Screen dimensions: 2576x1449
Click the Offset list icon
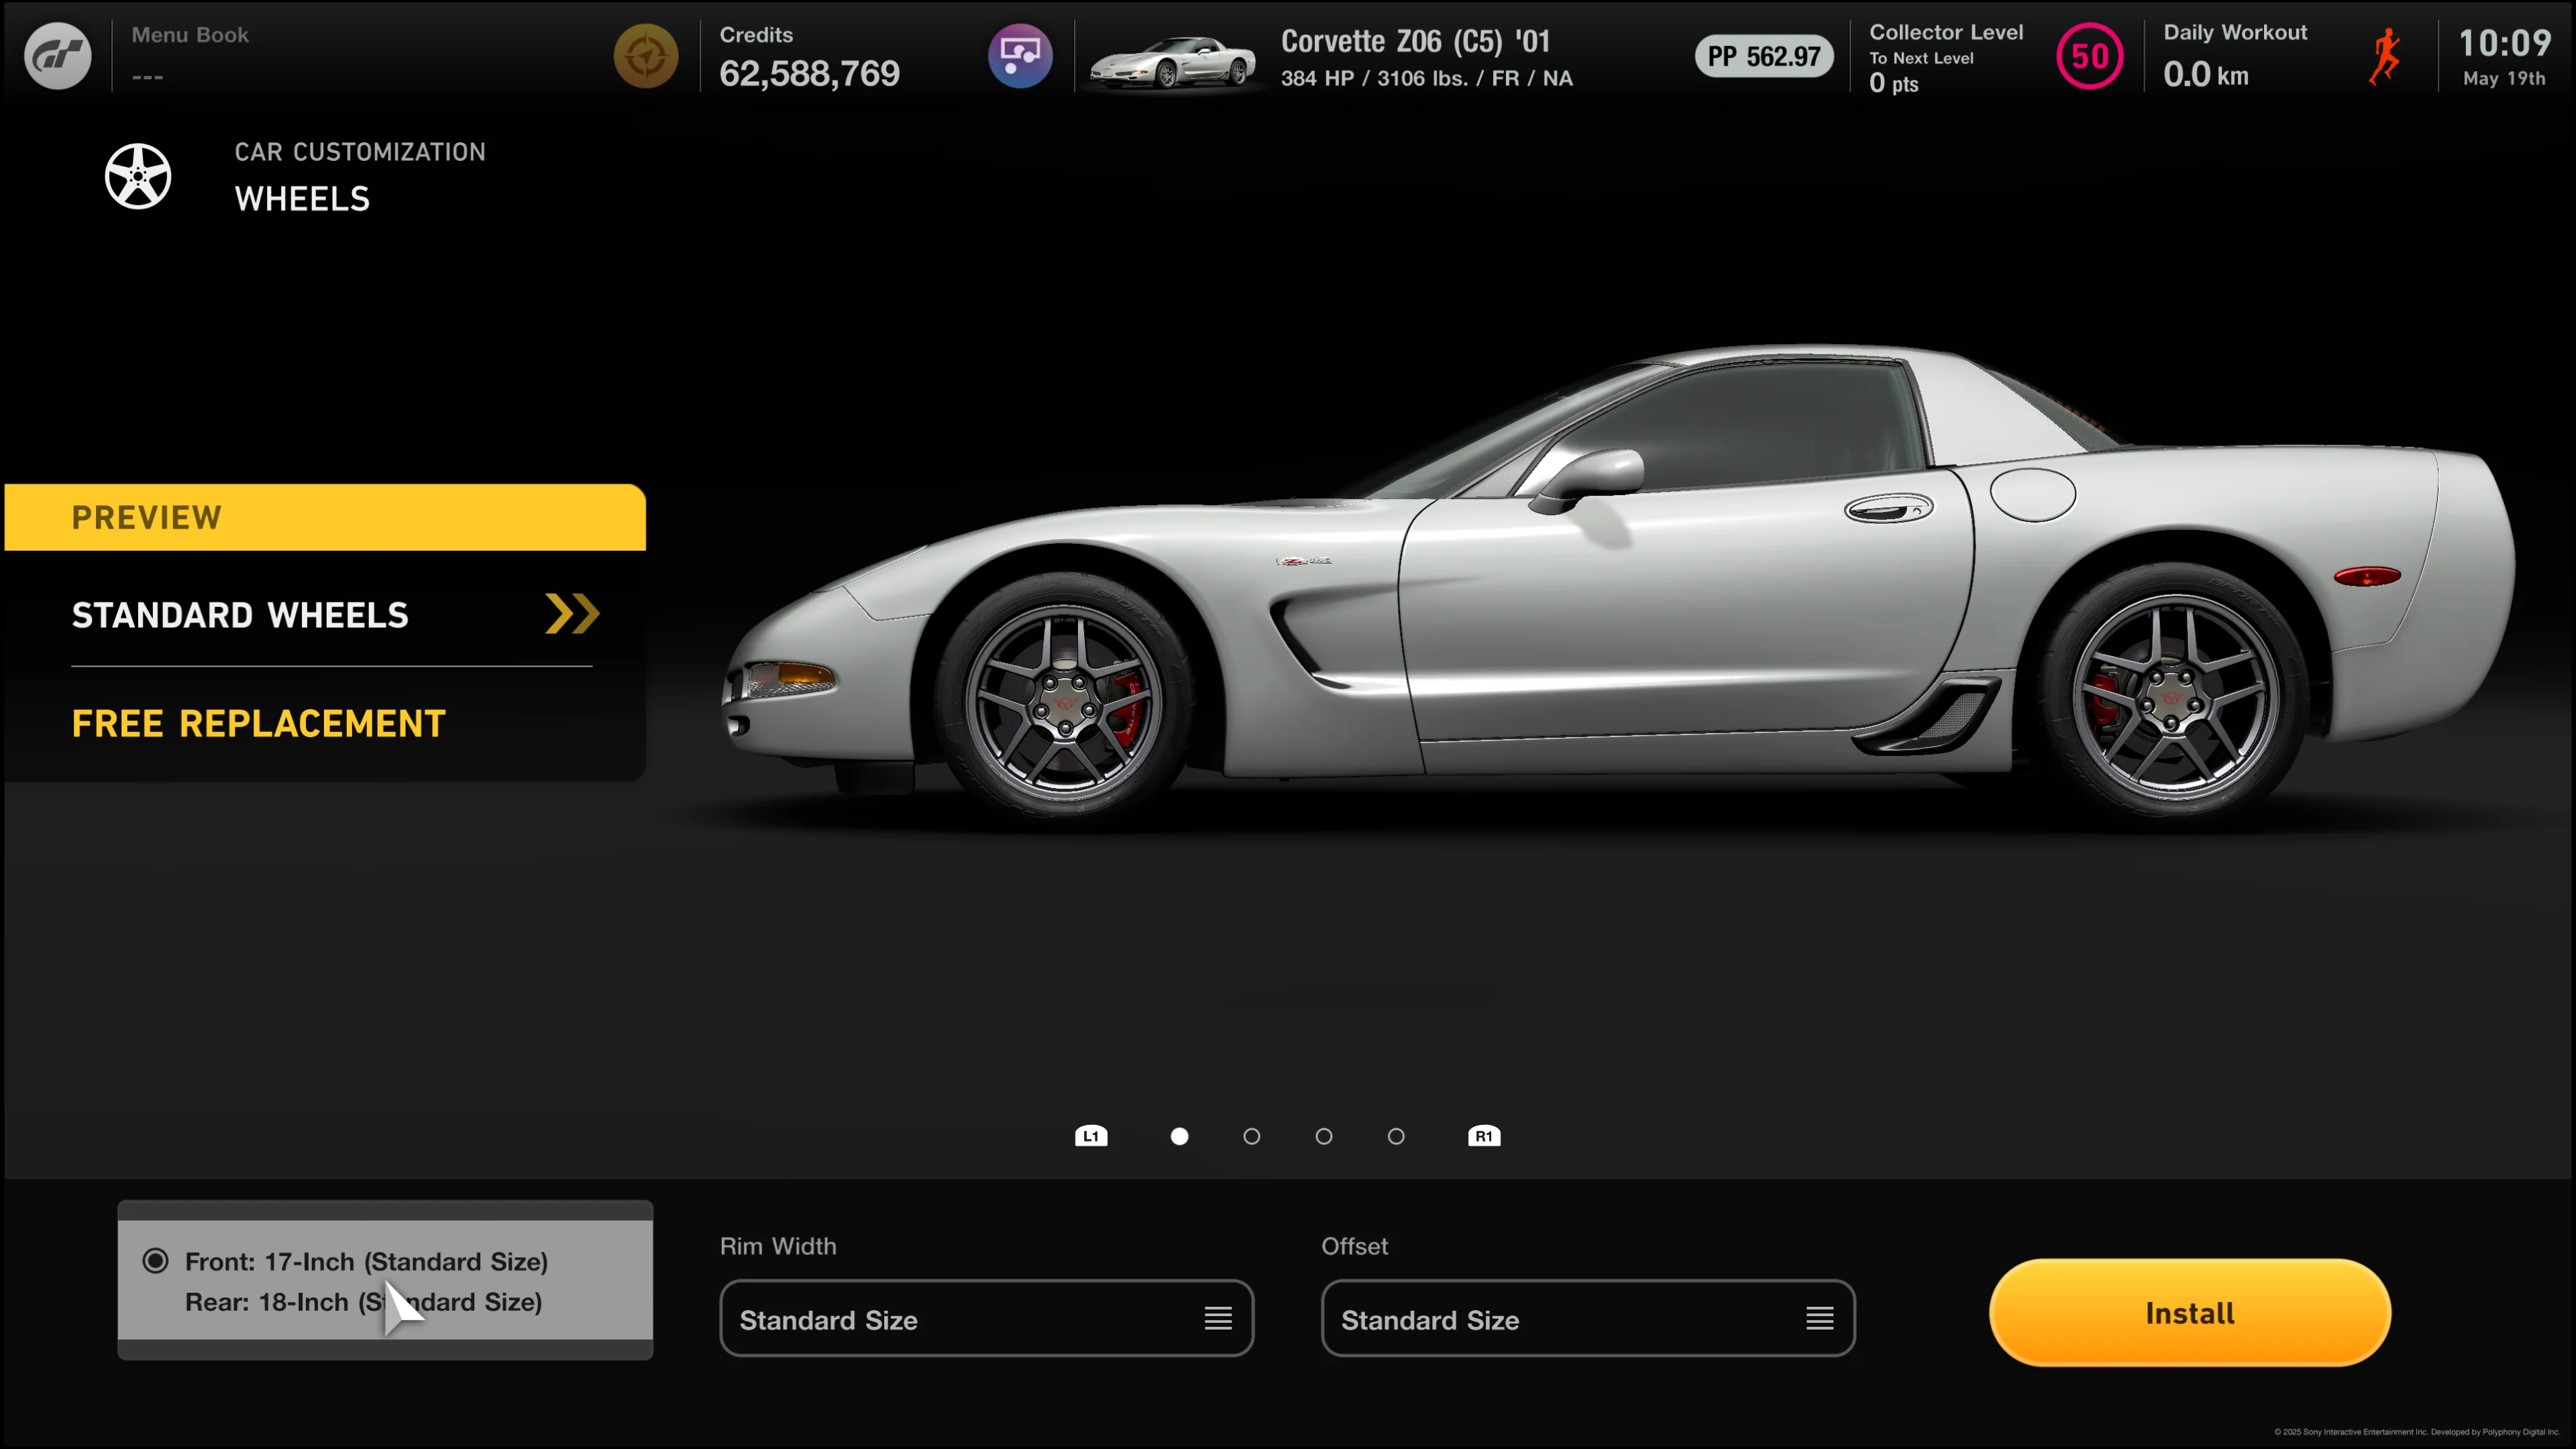click(x=1820, y=1319)
